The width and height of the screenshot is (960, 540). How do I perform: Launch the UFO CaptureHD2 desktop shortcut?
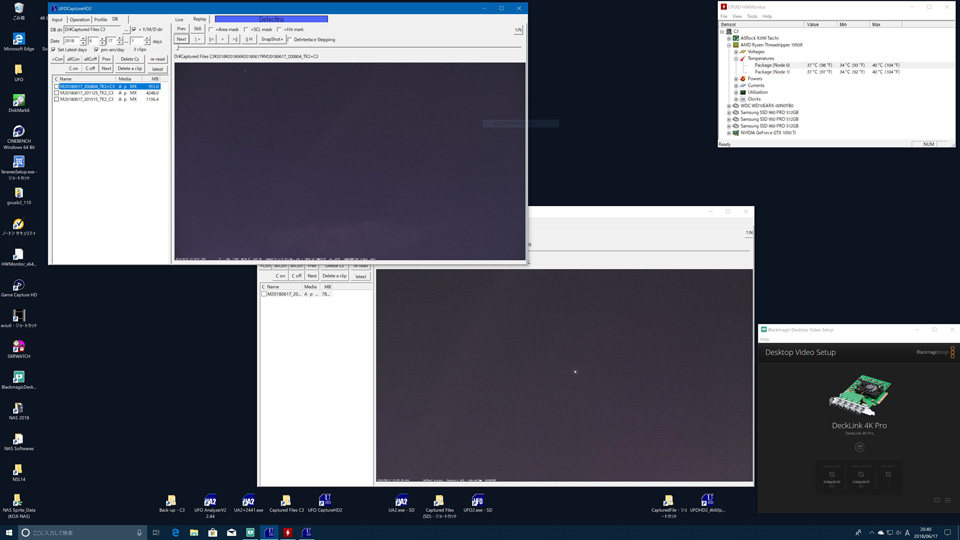click(x=324, y=503)
